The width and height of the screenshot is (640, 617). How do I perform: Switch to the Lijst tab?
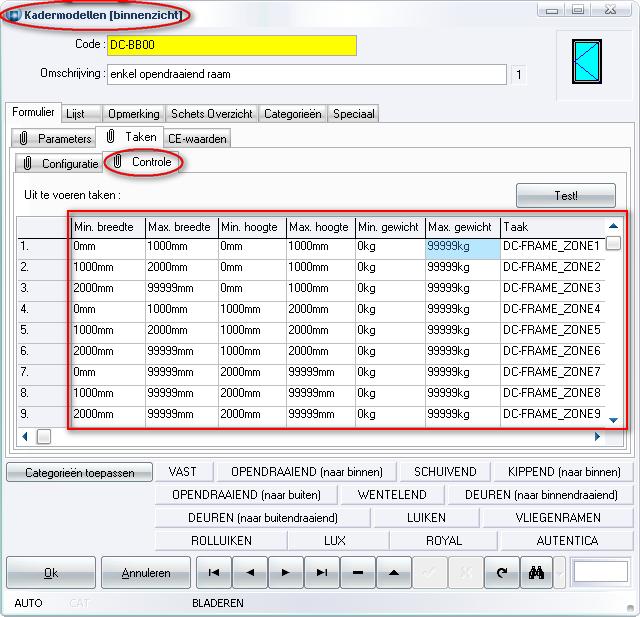point(80,114)
